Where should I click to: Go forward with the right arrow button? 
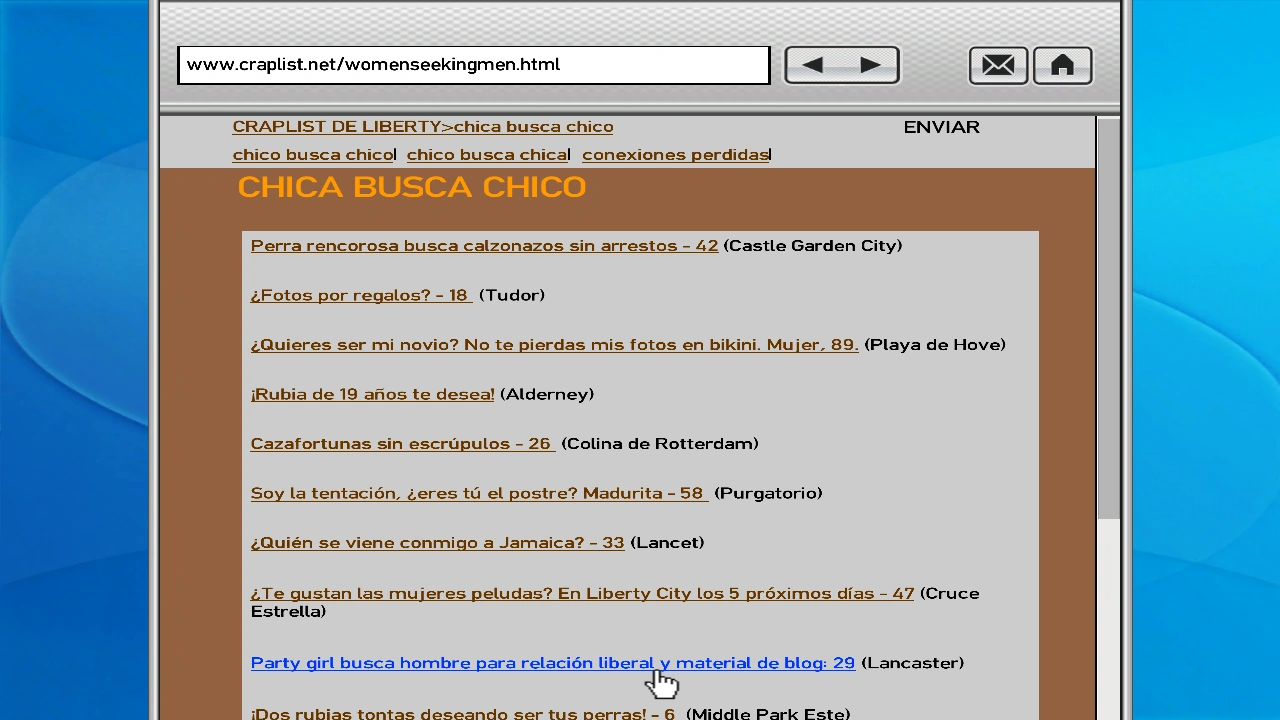point(870,66)
